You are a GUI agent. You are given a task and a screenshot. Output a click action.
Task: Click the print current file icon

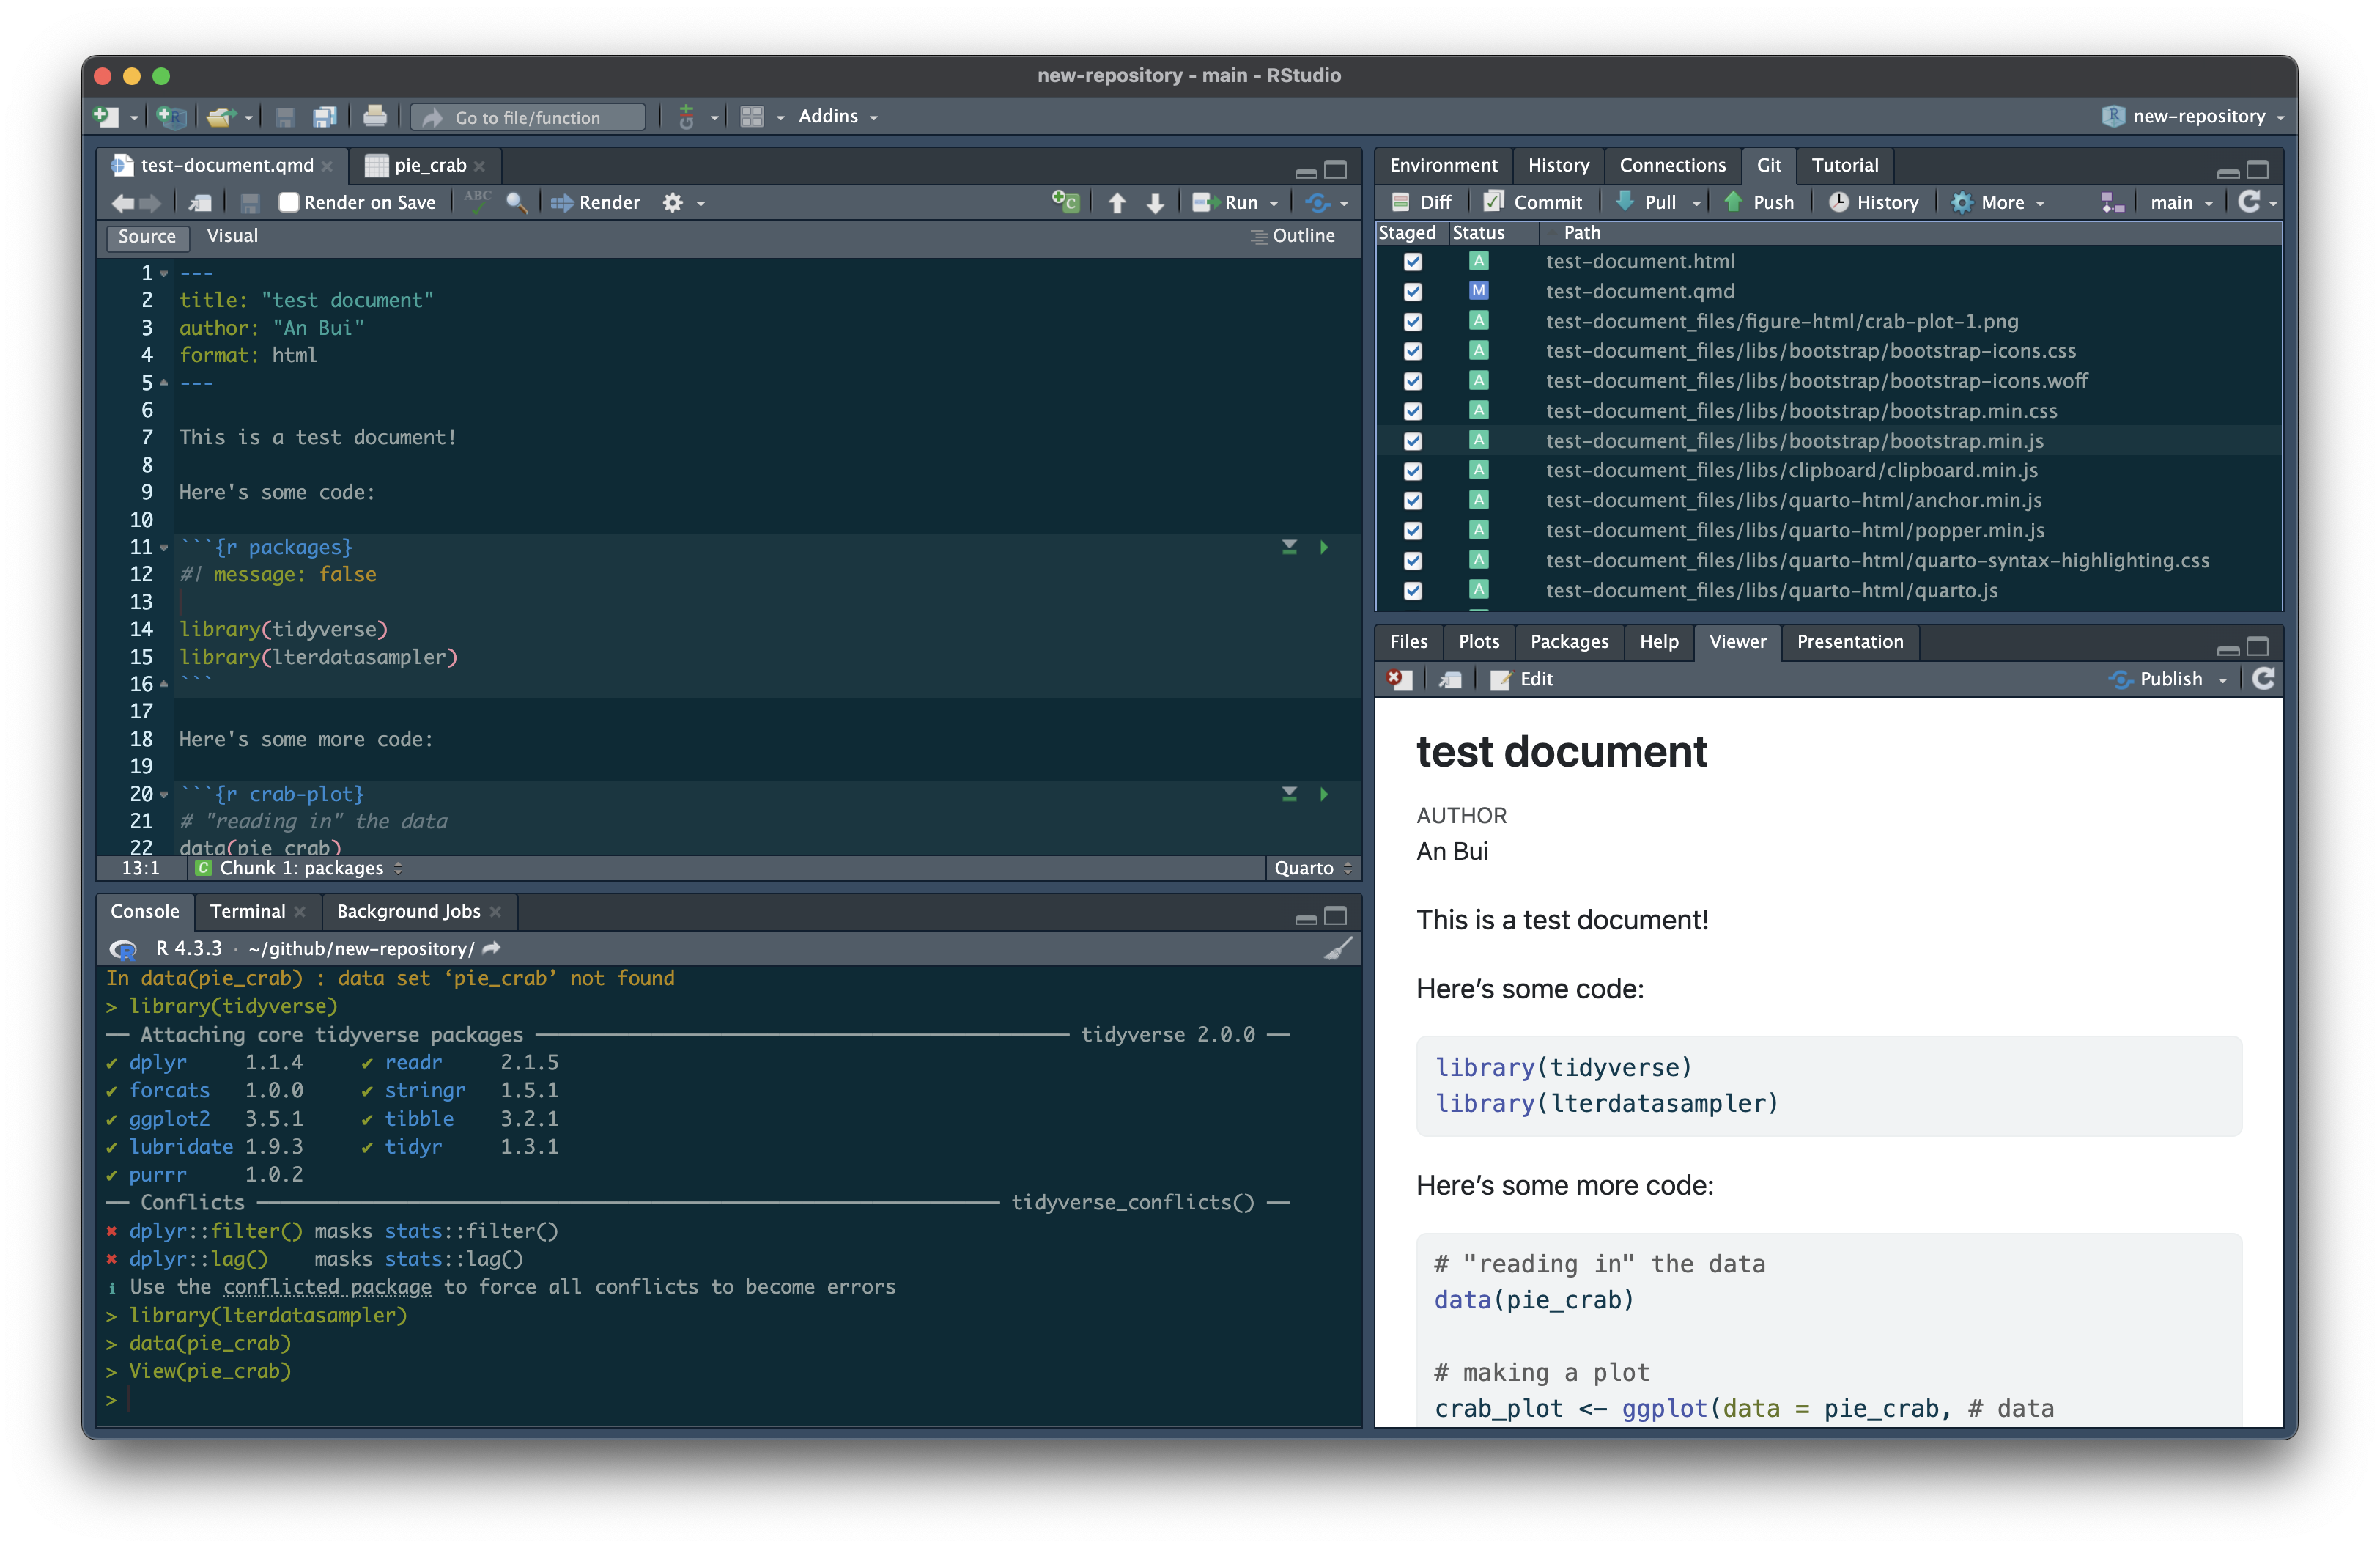coord(375,117)
